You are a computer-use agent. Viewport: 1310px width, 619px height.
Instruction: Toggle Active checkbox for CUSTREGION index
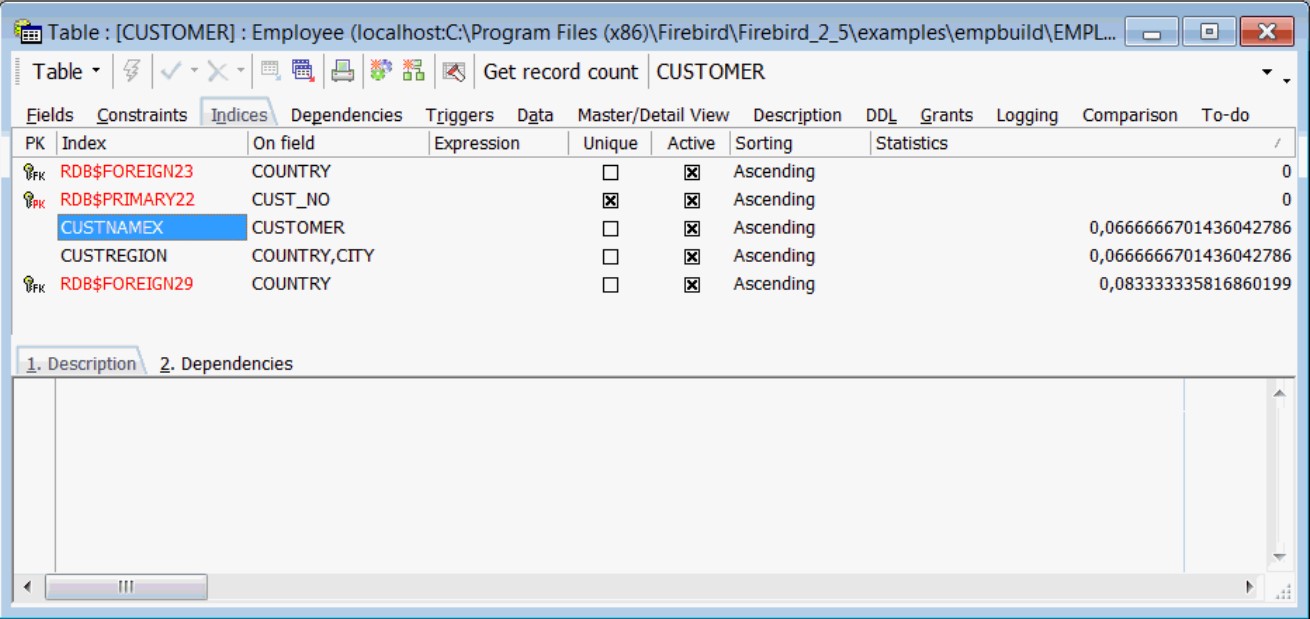691,257
